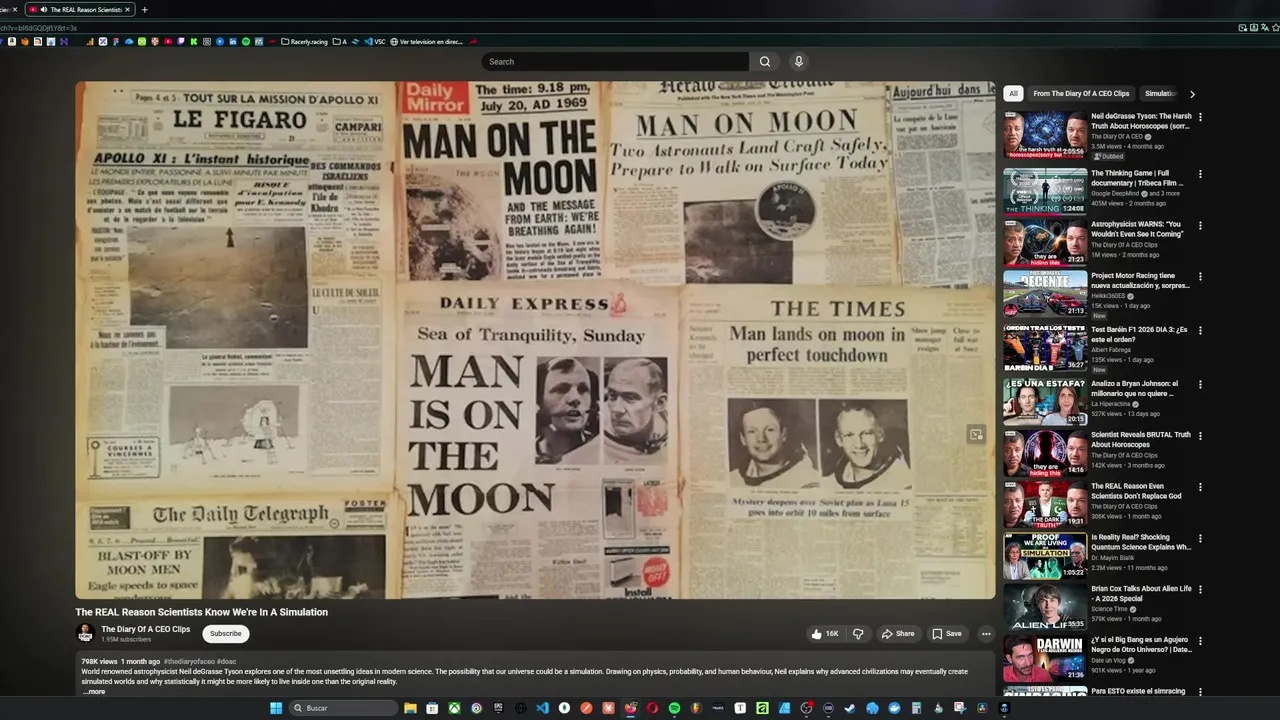Open Opera browser from the taskbar

coord(652,708)
